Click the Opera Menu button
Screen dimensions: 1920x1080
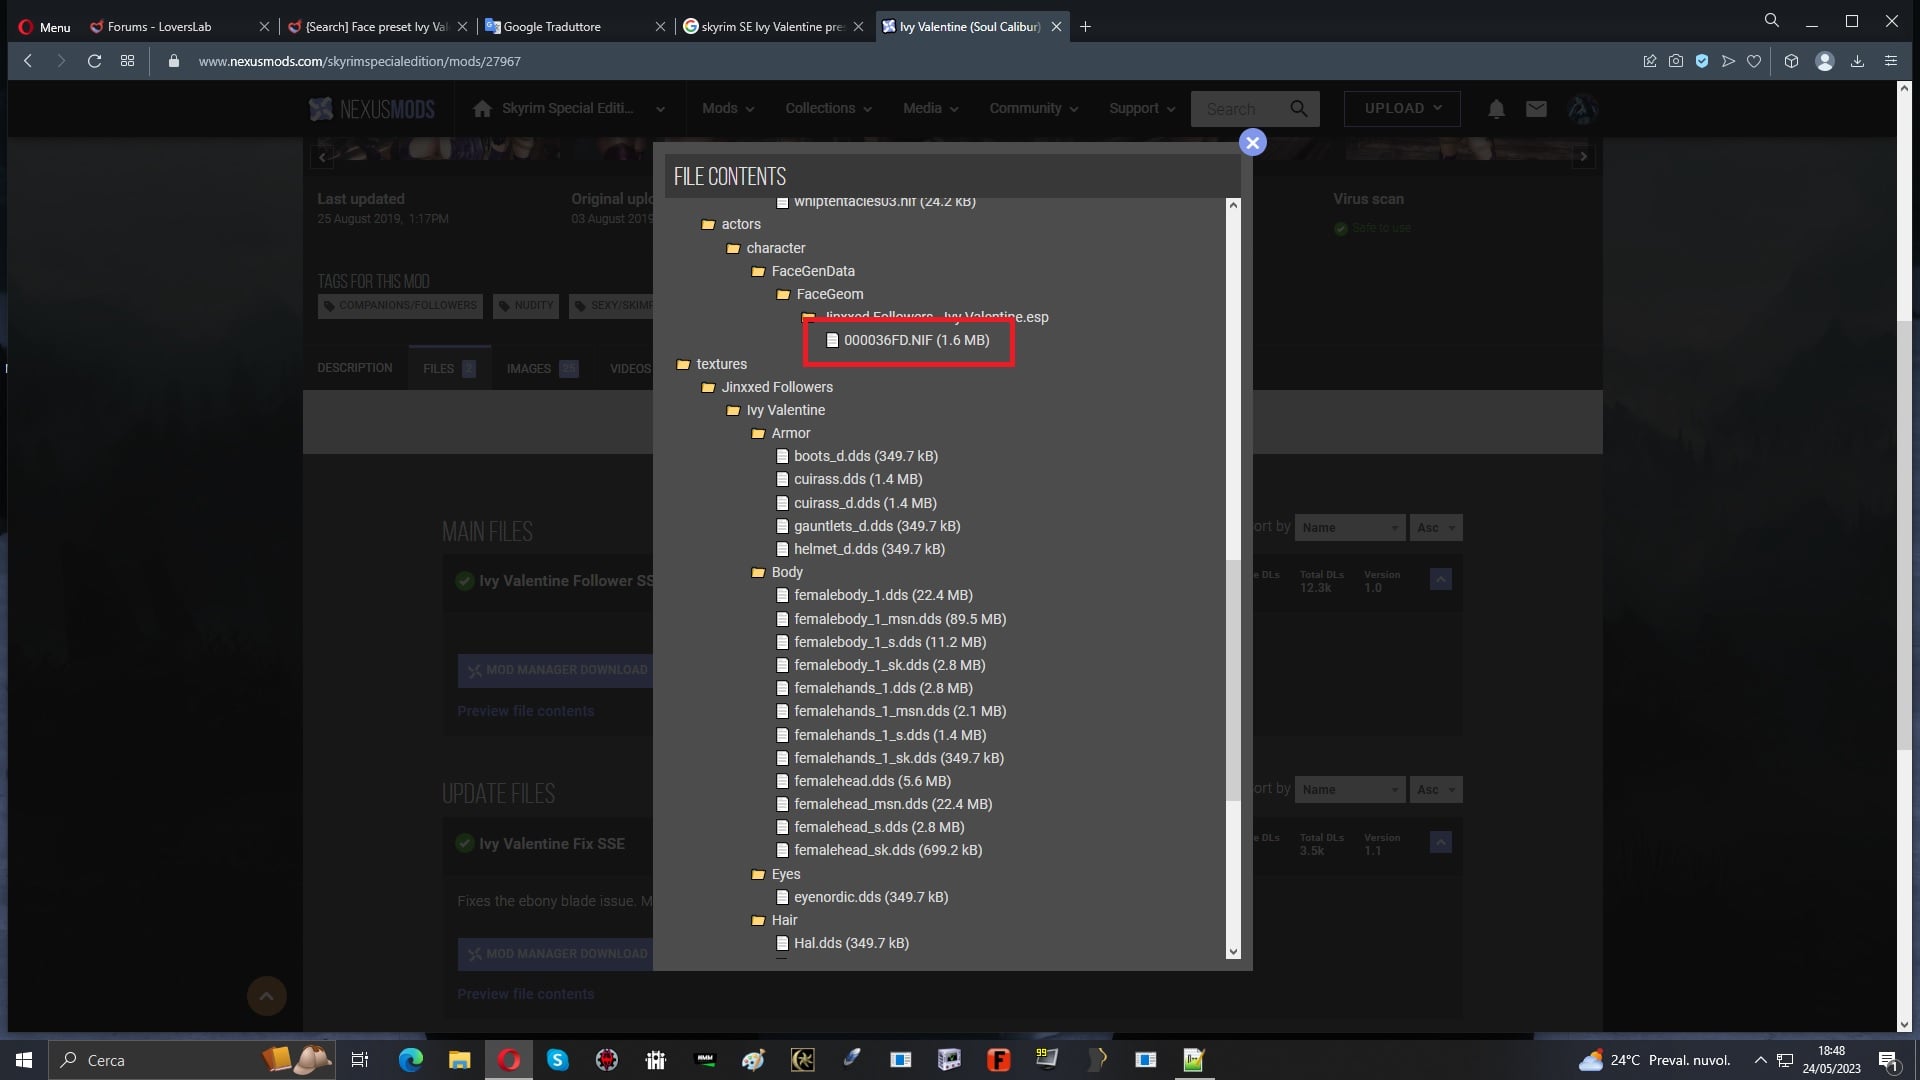click(x=44, y=27)
